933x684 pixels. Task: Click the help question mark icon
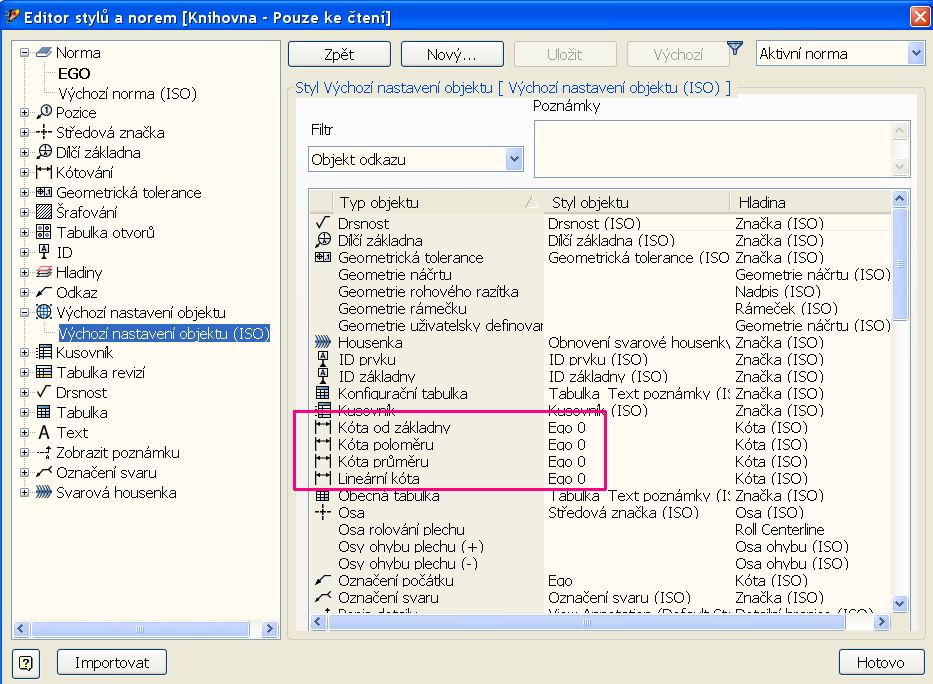tap(27, 662)
